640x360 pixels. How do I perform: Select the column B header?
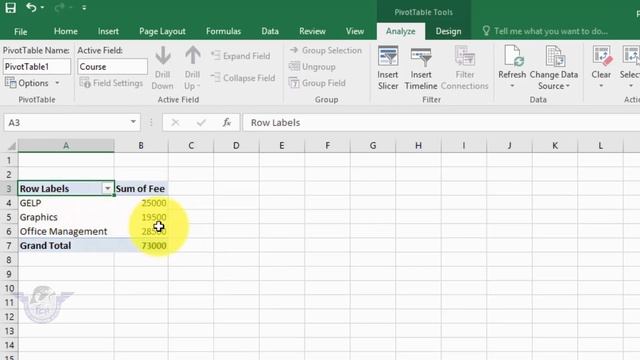tap(141, 145)
